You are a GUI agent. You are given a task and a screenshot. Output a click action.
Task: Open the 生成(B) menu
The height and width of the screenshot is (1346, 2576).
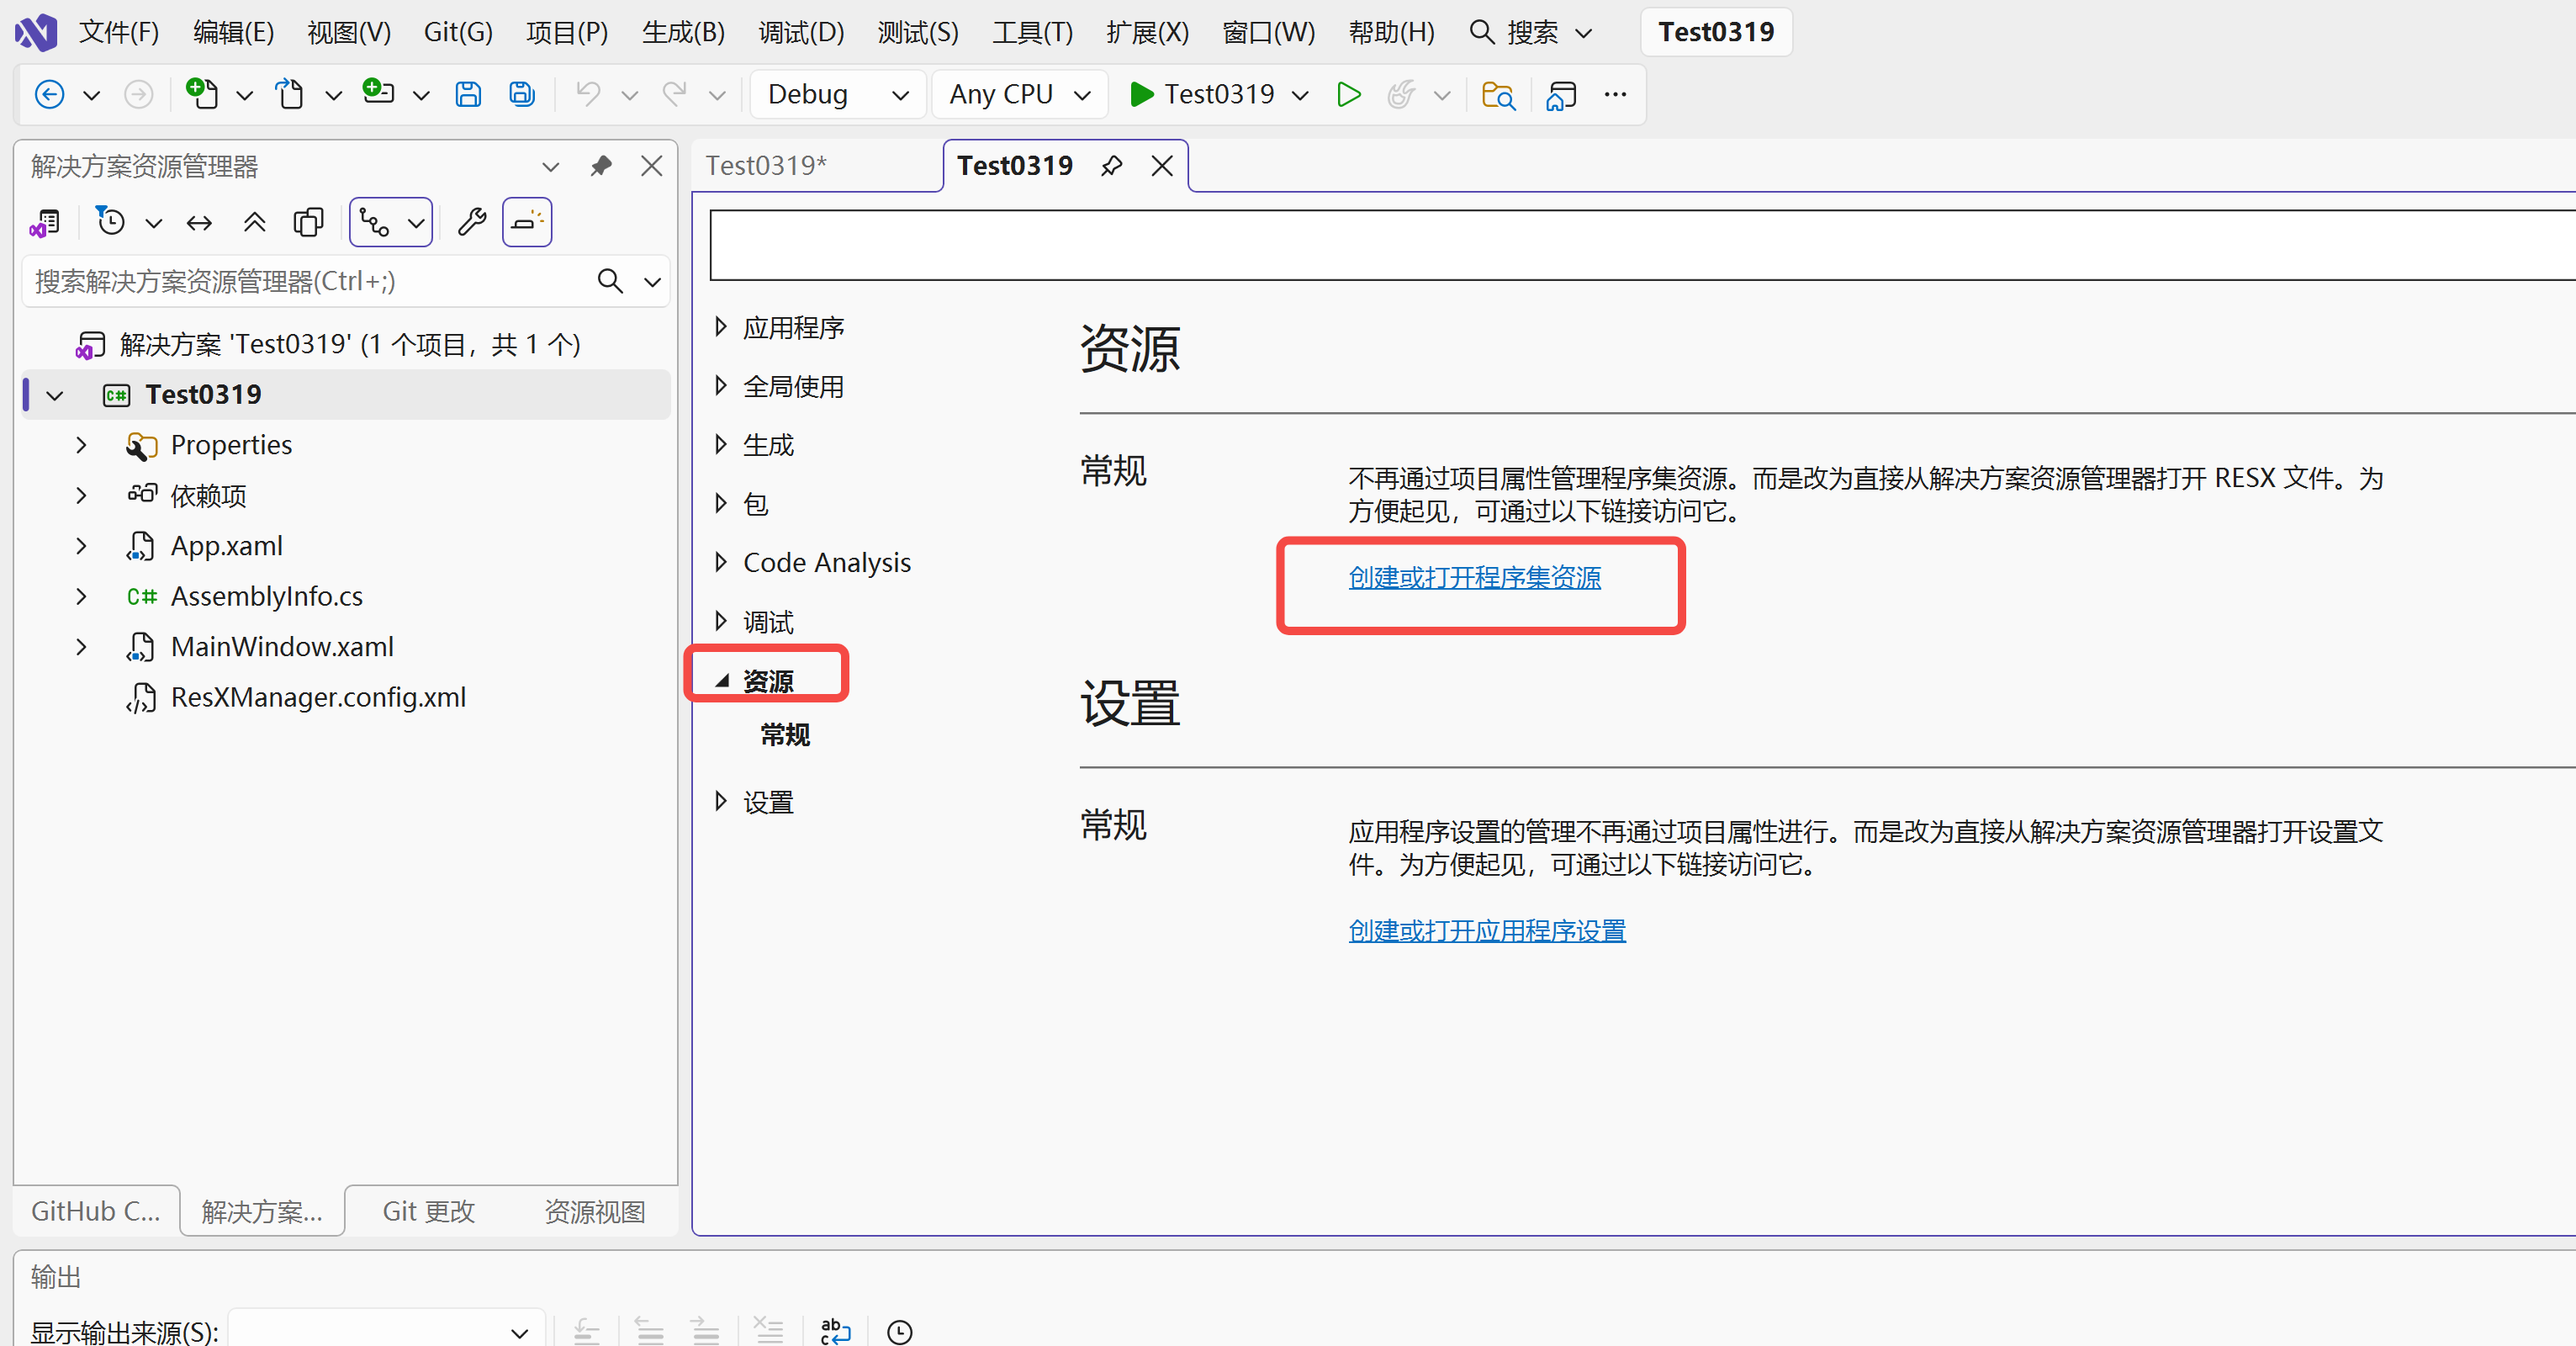682,32
